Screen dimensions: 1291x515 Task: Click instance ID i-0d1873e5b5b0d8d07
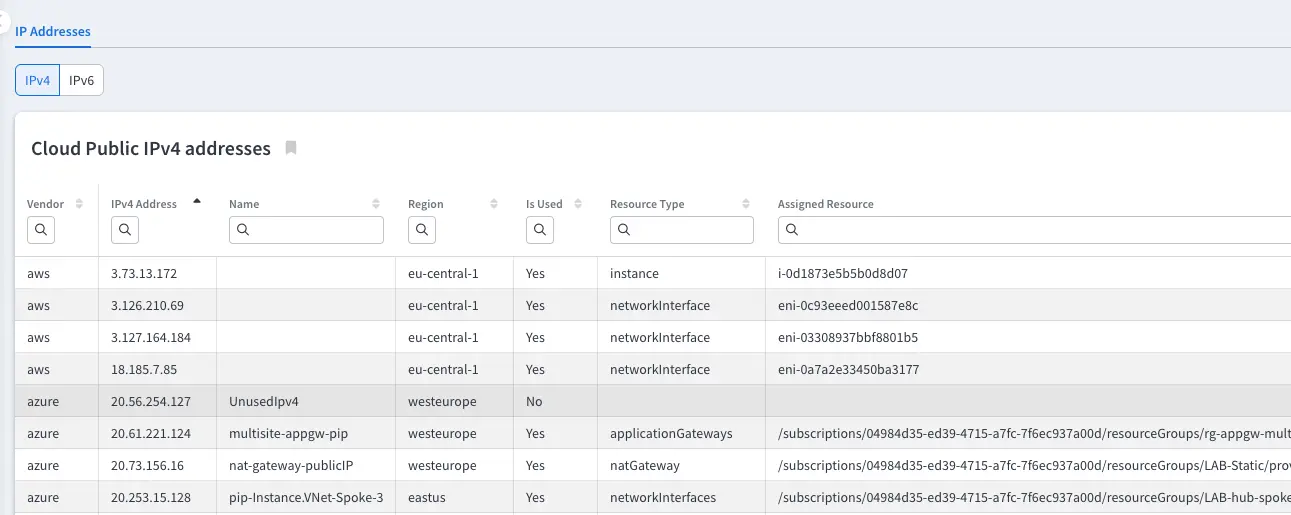click(842, 273)
